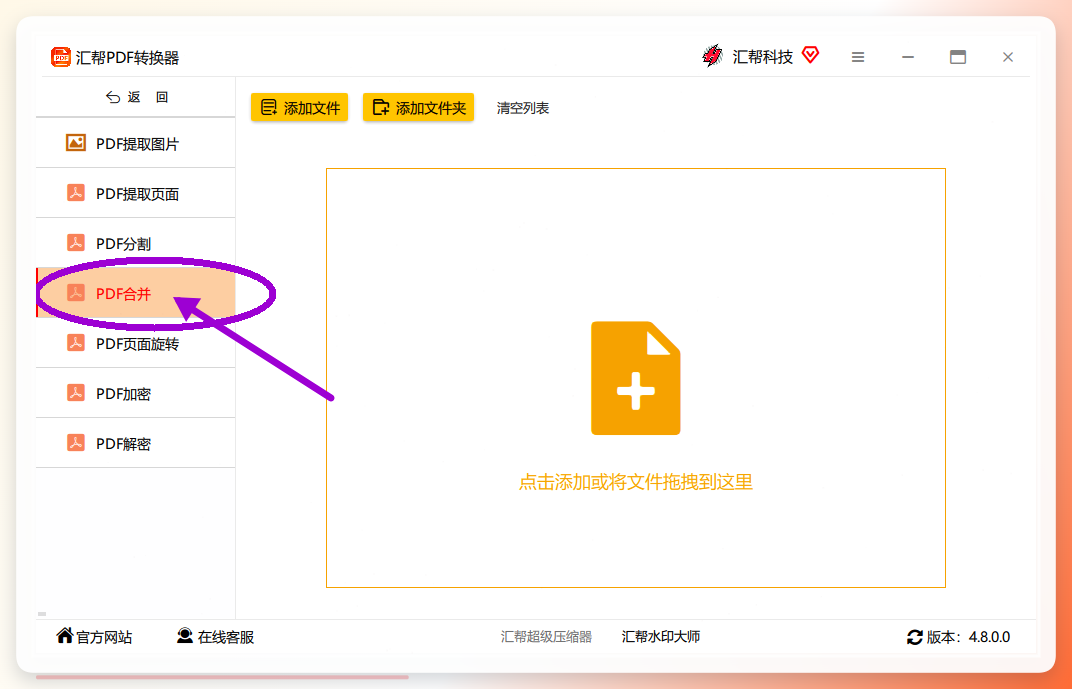The width and height of the screenshot is (1072, 689).
Task: Click the PDF icon beside PDF提取页面
Action: 76,193
